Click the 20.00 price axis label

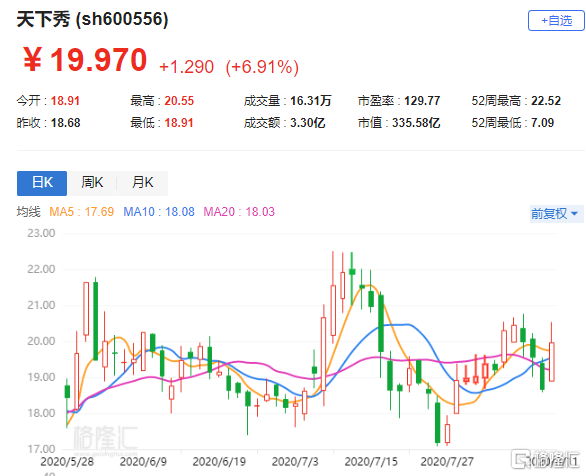[x=41, y=341]
